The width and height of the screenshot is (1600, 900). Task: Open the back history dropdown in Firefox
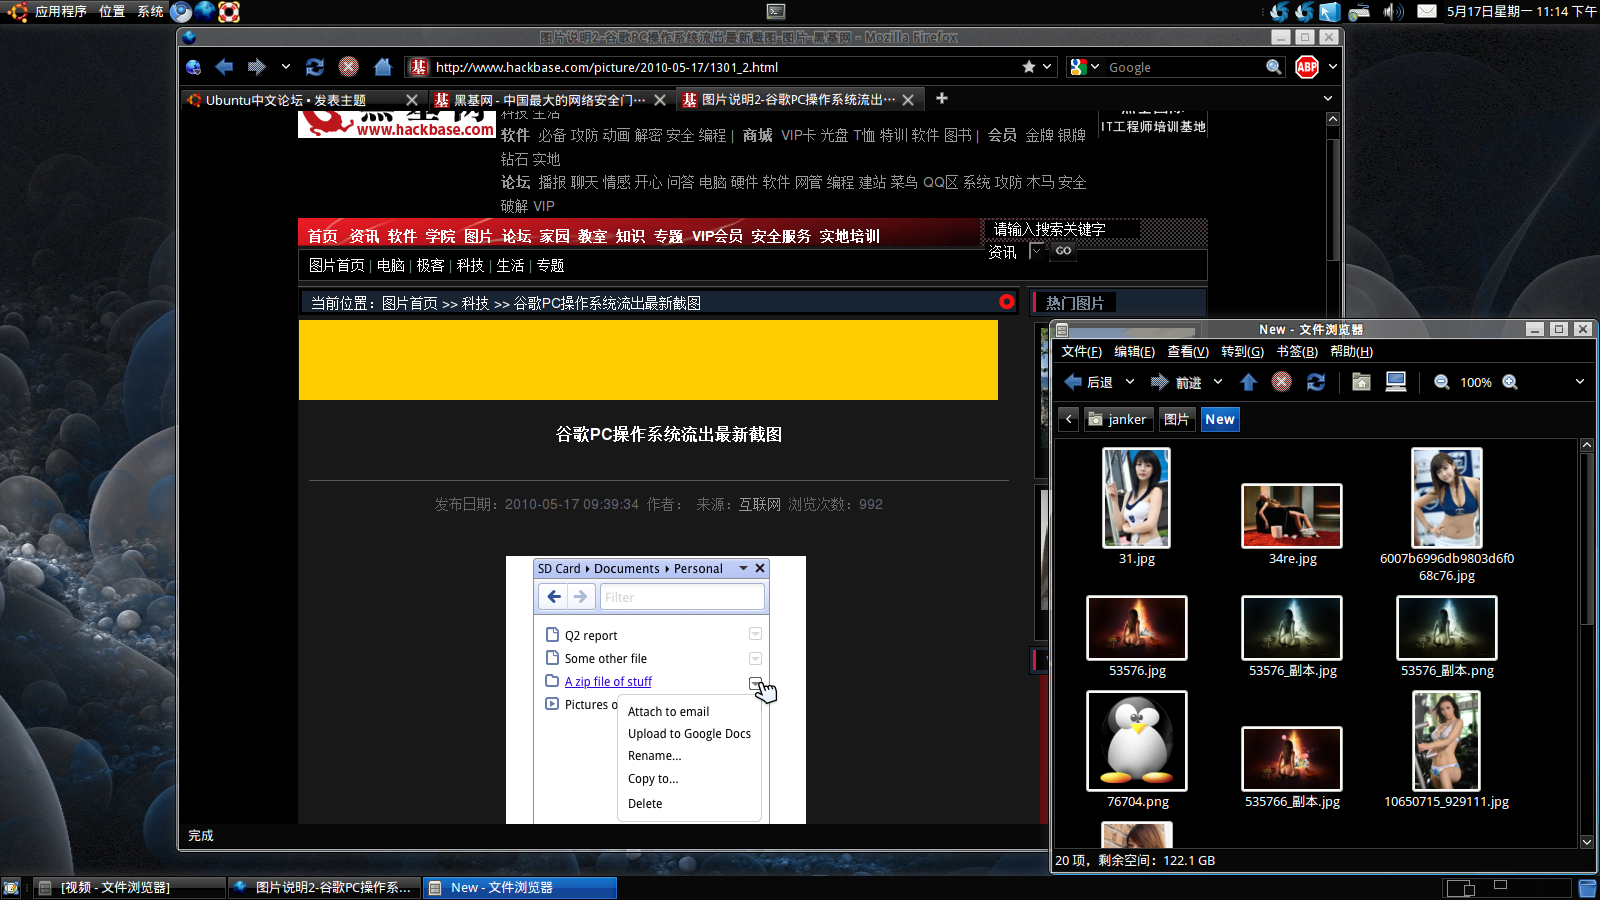click(x=286, y=67)
